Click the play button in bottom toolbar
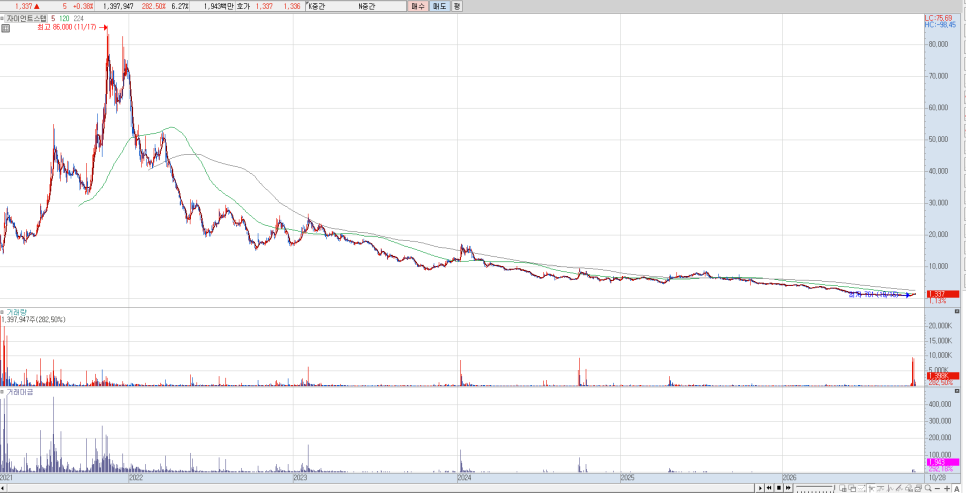966x493 pixels. pyautogui.click(x=760, y=487)
